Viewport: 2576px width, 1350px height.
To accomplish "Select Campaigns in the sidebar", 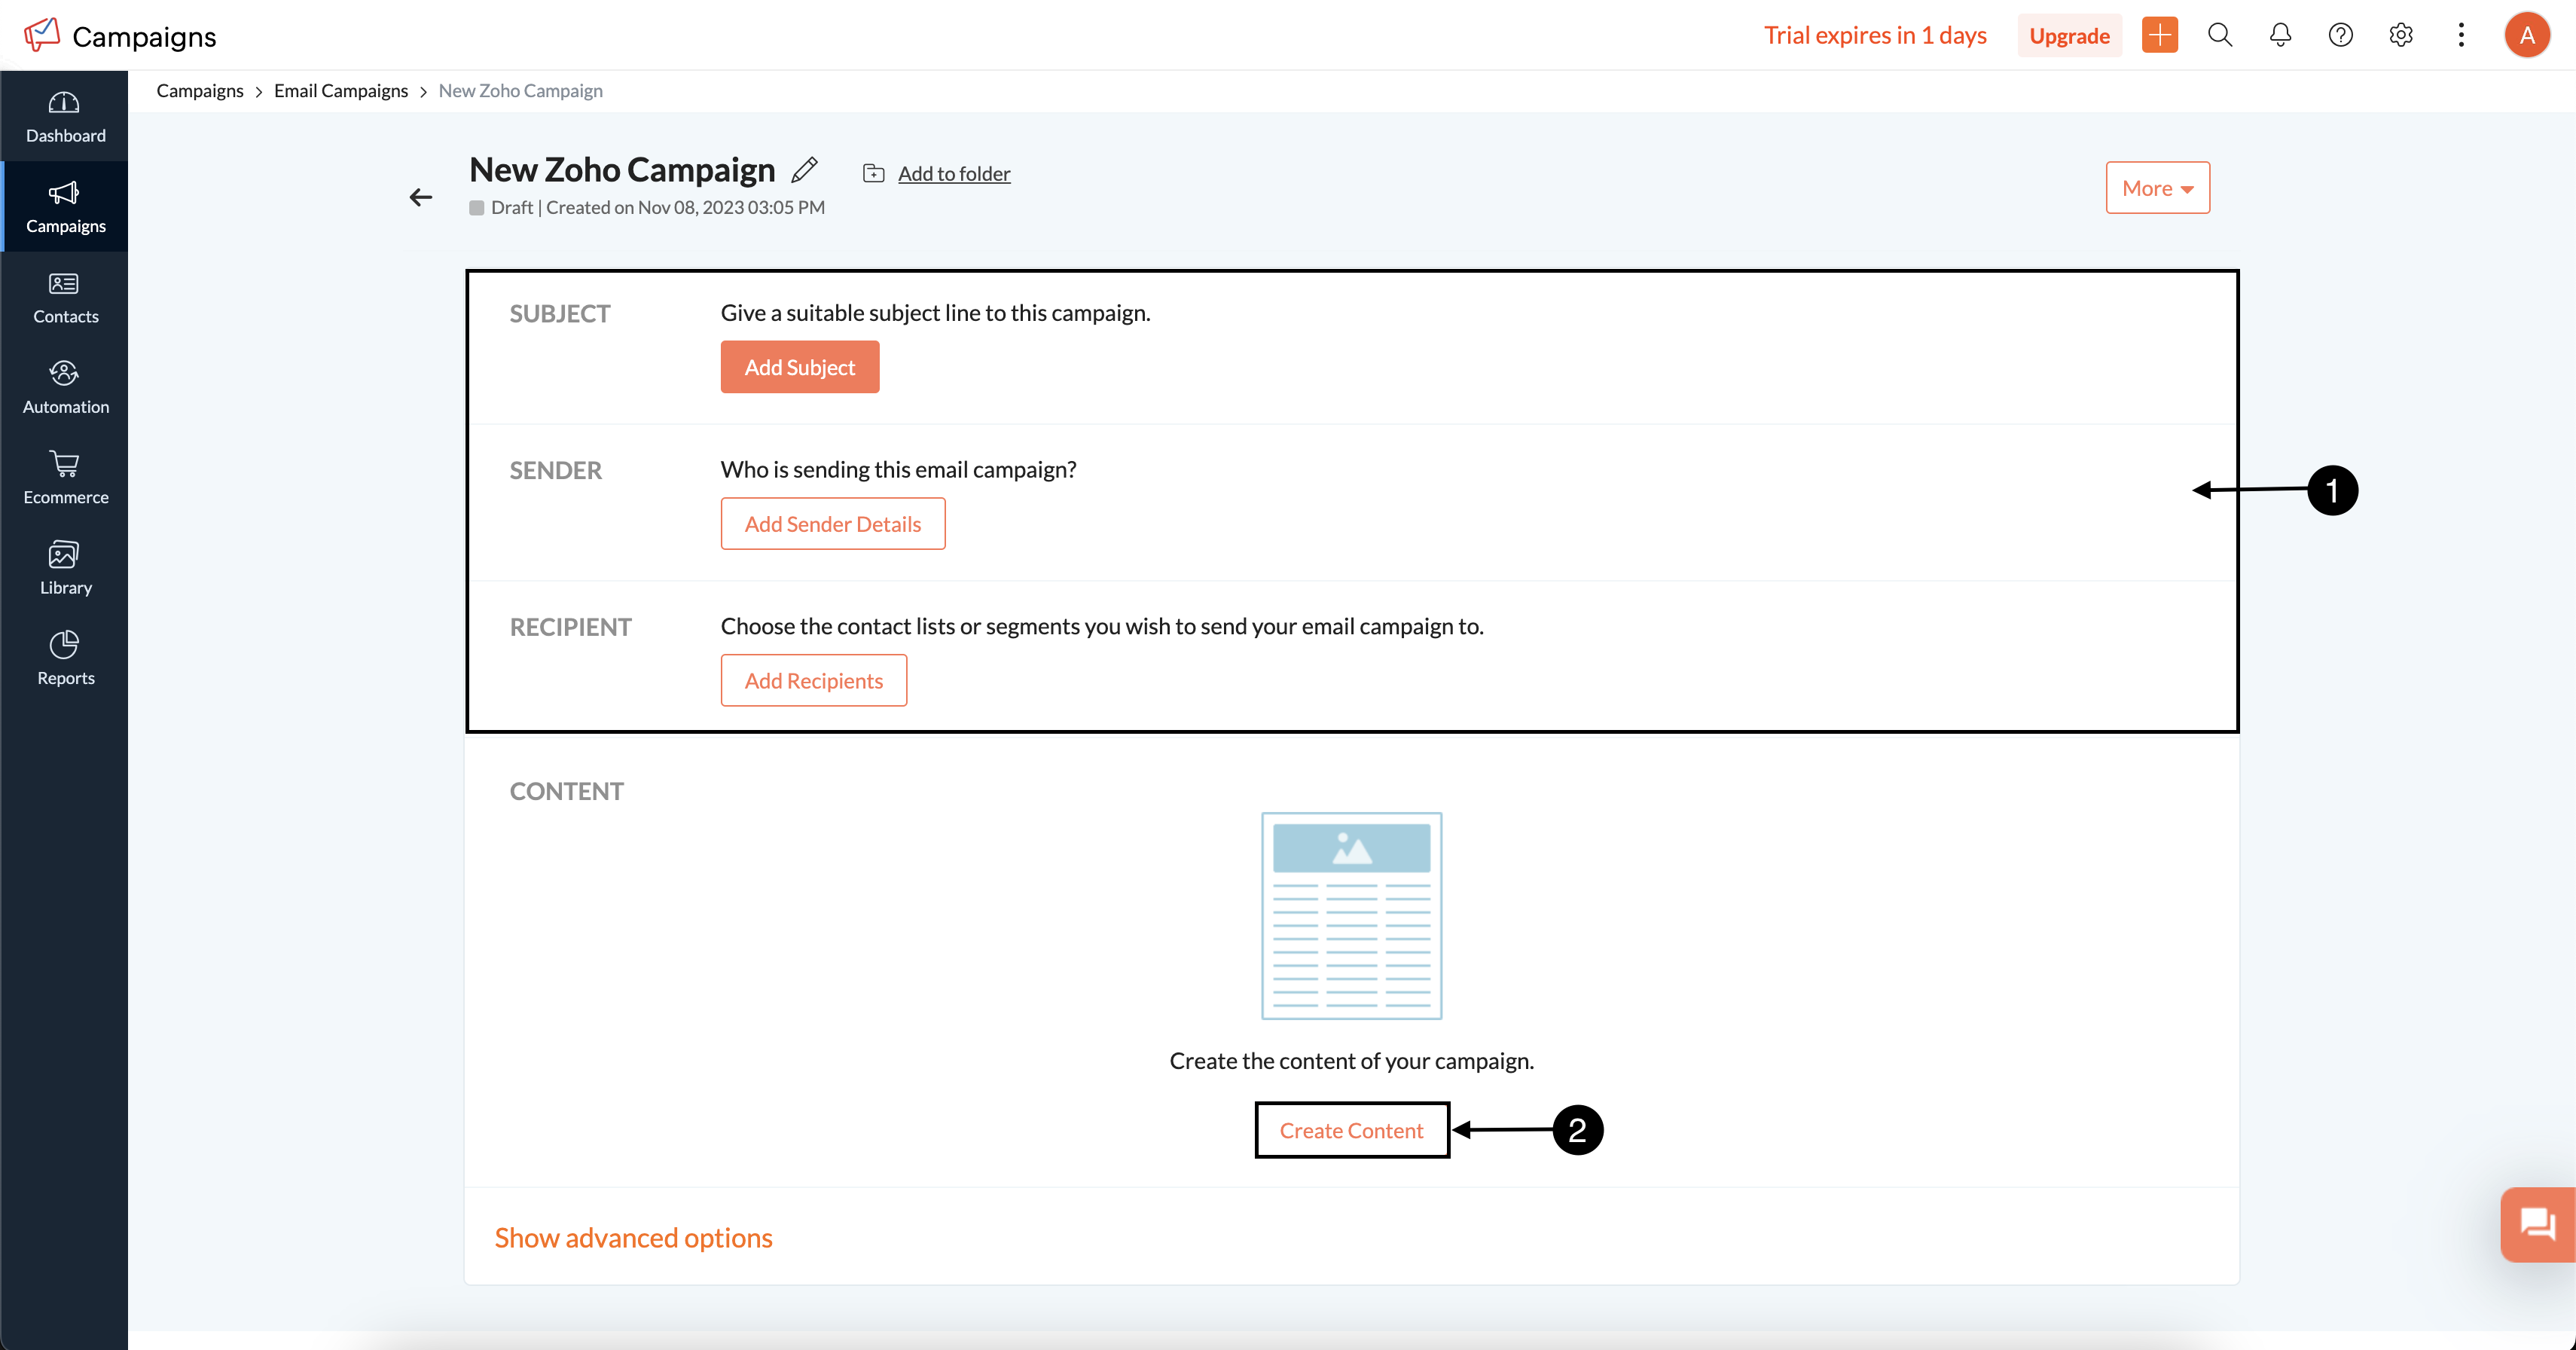I will coord(65,207).
